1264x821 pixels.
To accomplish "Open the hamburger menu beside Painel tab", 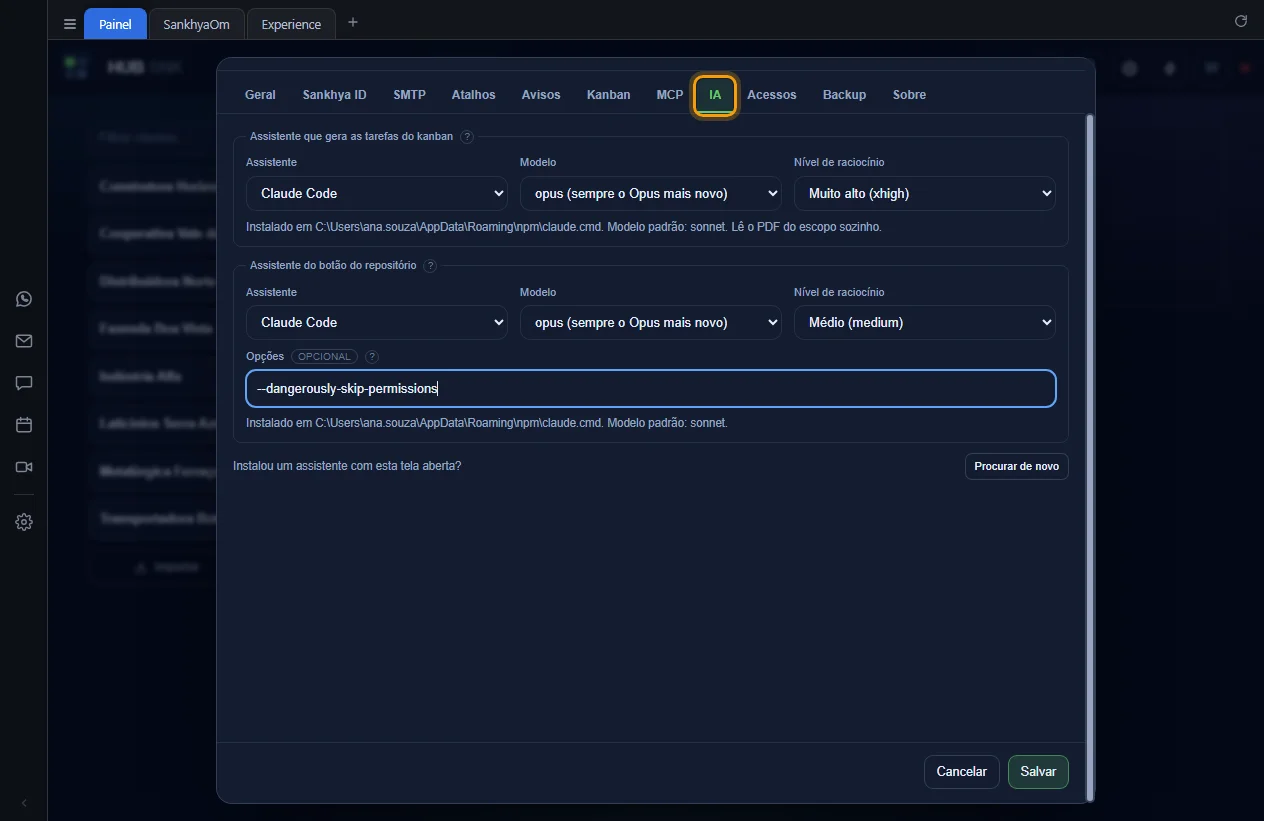I will coord(70,24).
